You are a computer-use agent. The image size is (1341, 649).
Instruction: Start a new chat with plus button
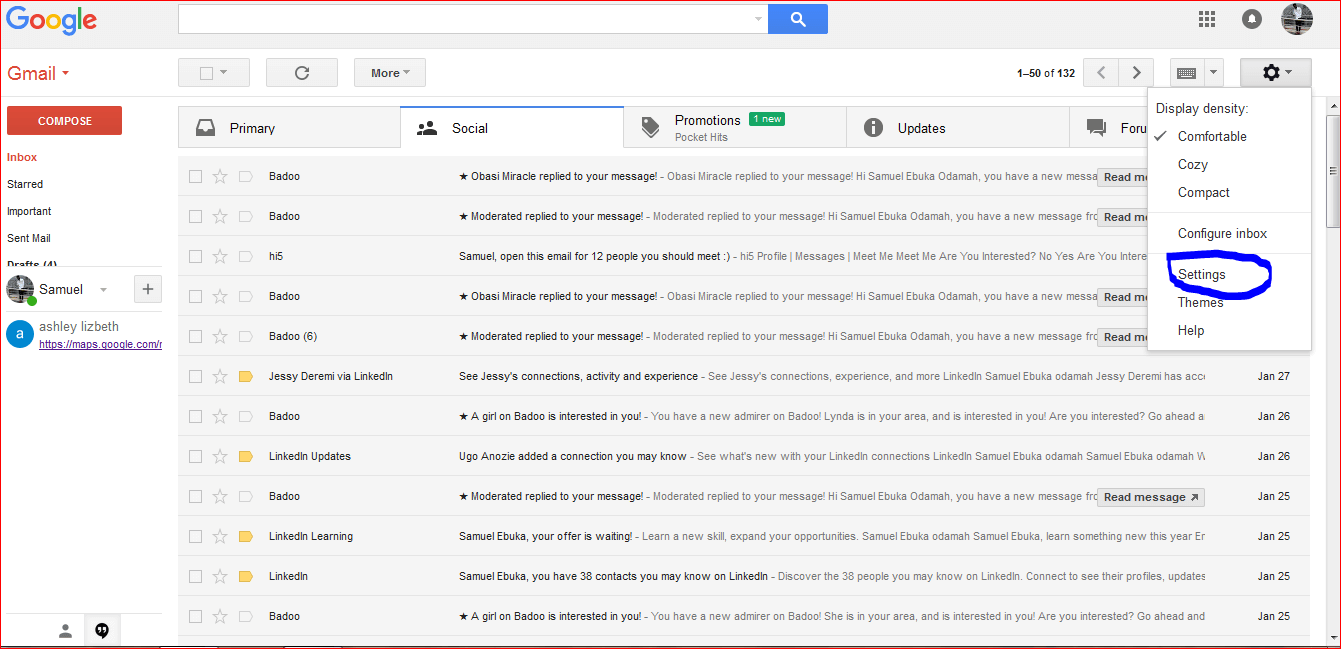pyautogui.click(x=148, y=289)
